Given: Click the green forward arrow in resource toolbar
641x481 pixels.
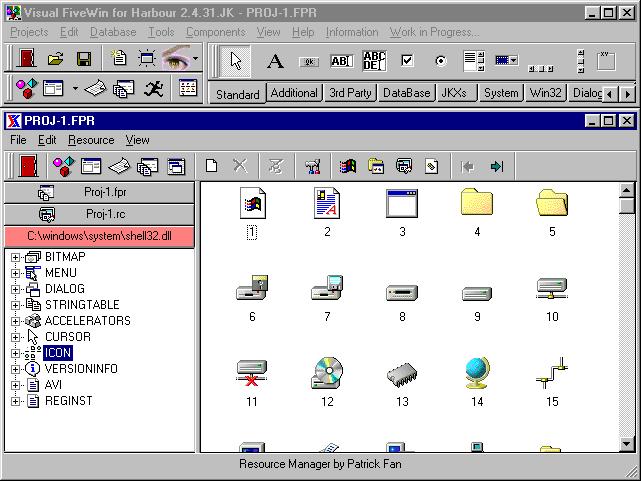Looking at the screenshot, I should tap(496, 166).
